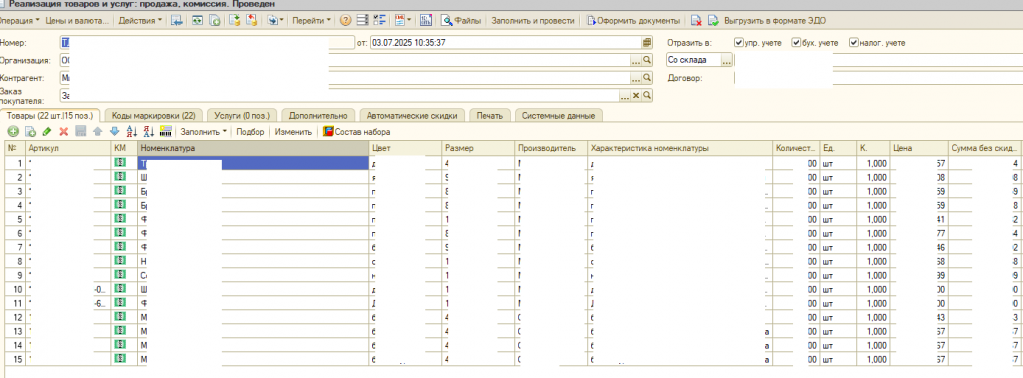Open the Операция dropdown menu
Viewport: 1023px width, 378px height.
pyautogui.click(x=20, y=20)
